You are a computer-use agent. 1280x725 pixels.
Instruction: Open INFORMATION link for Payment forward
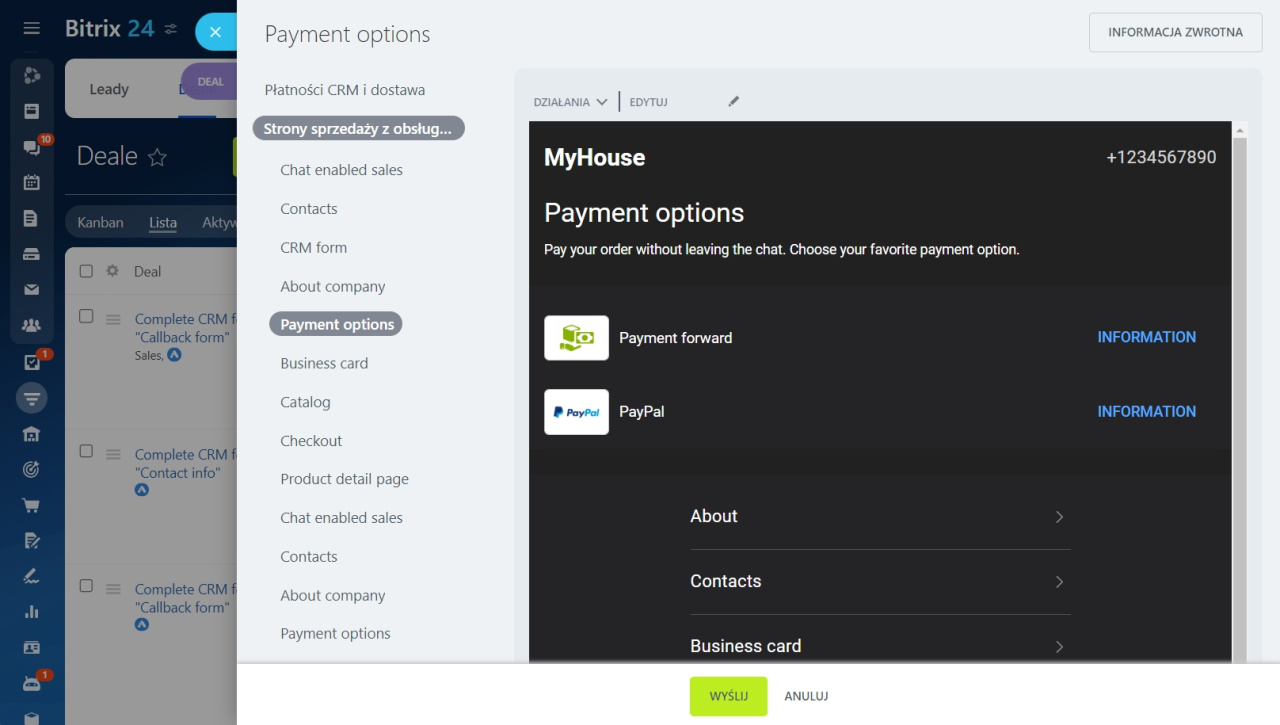[1146, 337]
